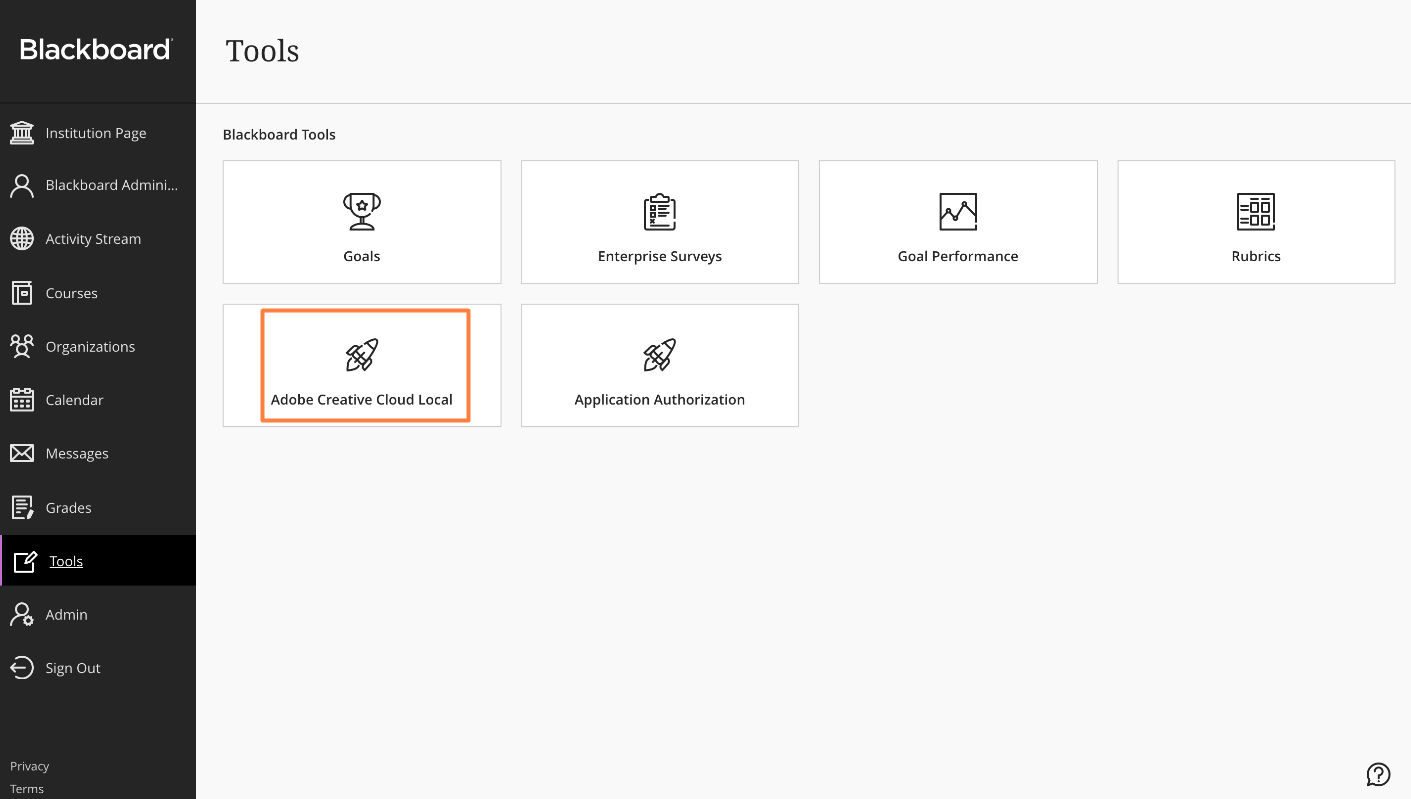Click the Tools page heading
Image resolution: width=1411 pixels, height=799 pixels.
[x=262, y=51]
